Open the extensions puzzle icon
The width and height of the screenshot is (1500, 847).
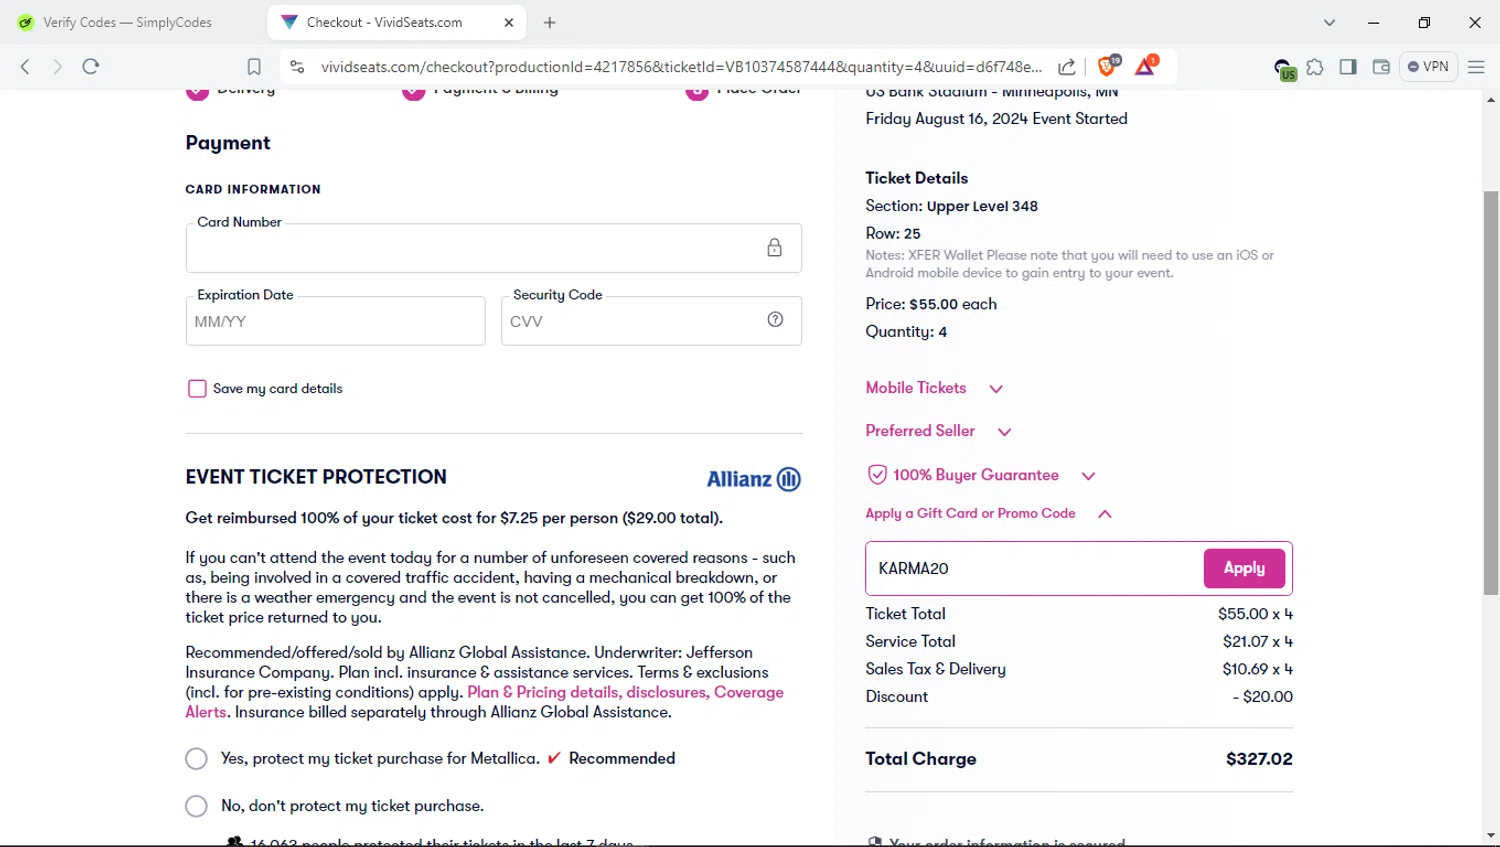coord(1315,67)
